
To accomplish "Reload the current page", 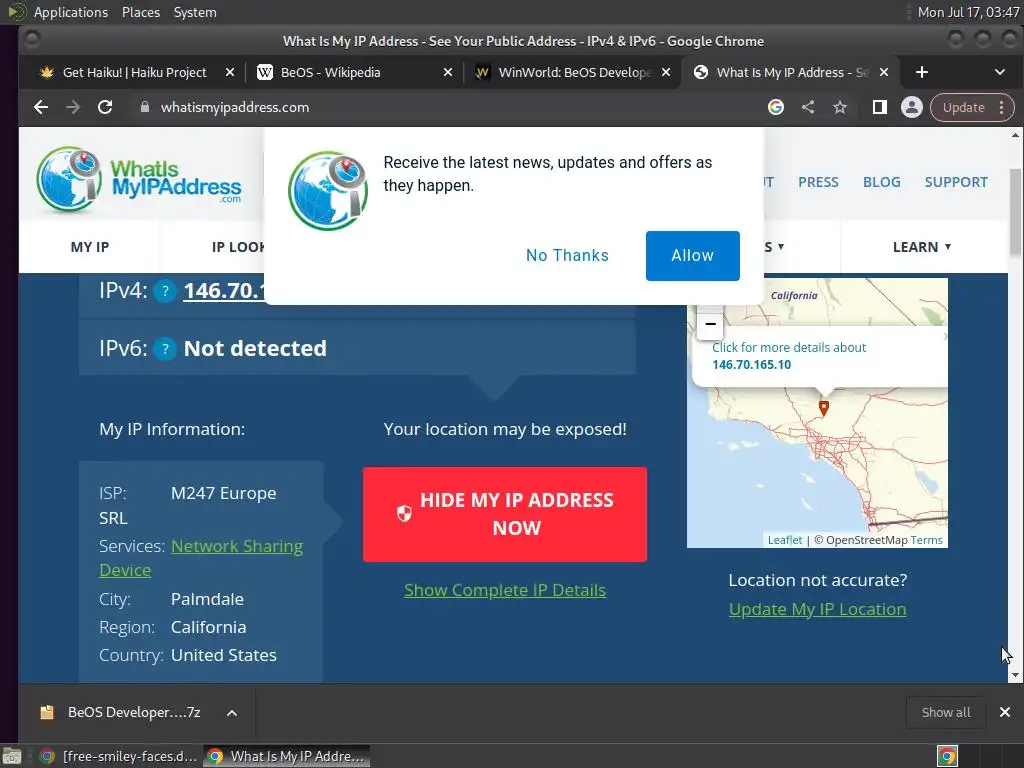I will coord(104,107).
